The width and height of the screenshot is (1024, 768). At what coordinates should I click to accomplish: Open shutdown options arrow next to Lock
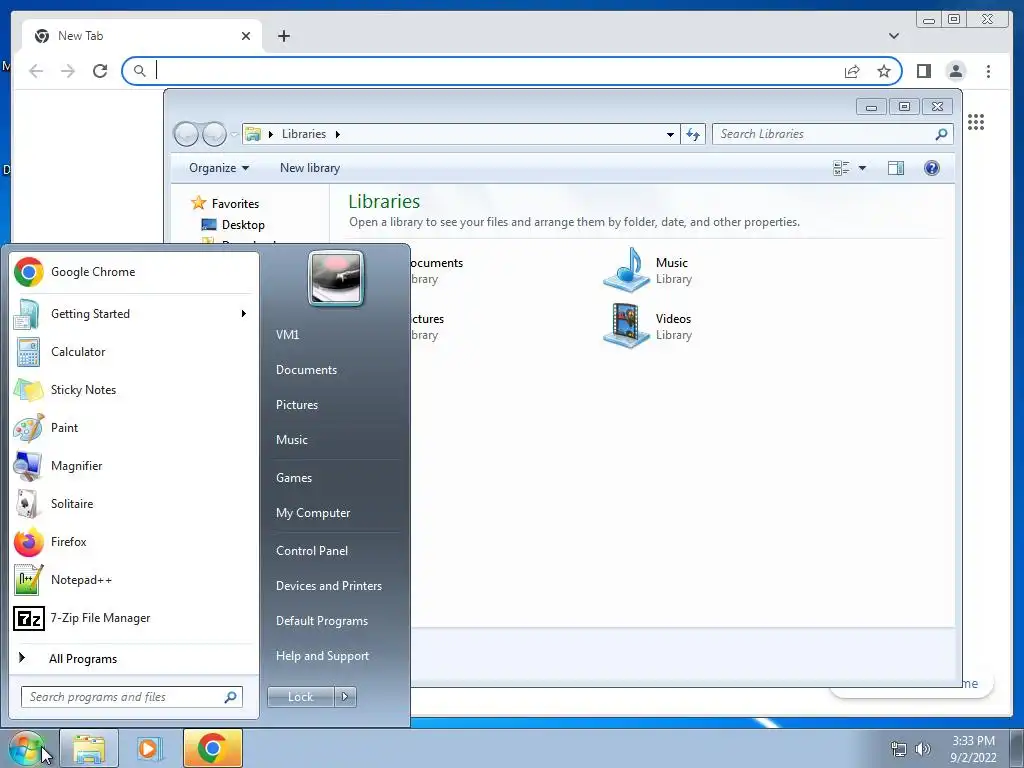(345, 697)
